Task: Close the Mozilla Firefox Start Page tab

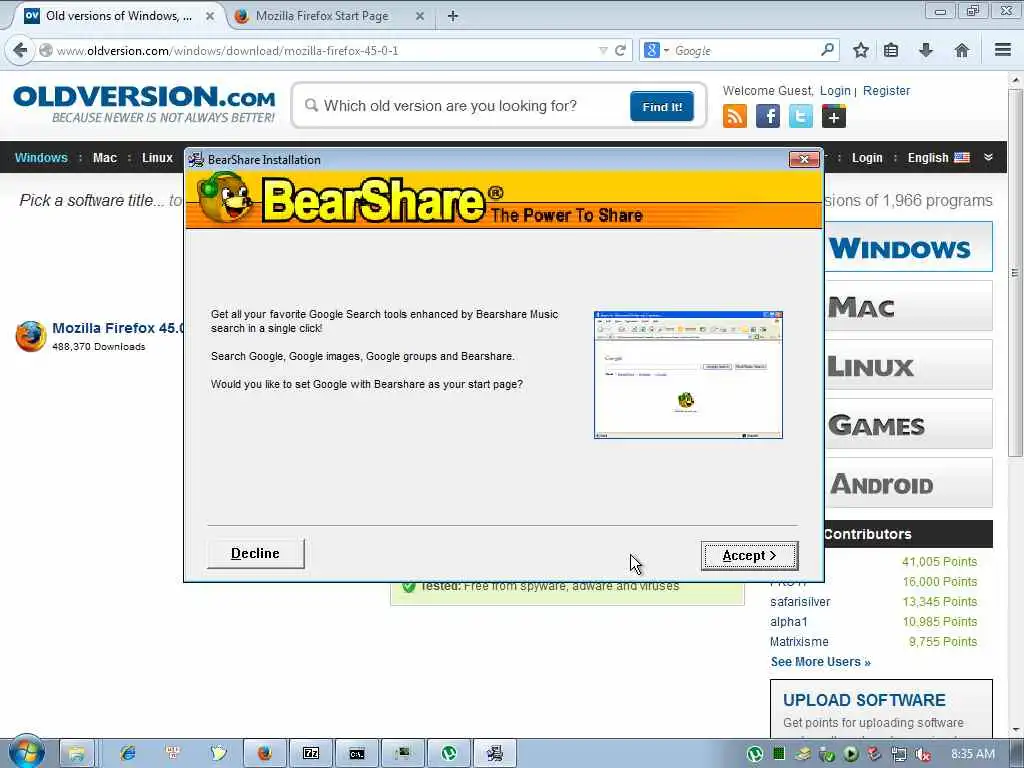Action: (420, 16)
